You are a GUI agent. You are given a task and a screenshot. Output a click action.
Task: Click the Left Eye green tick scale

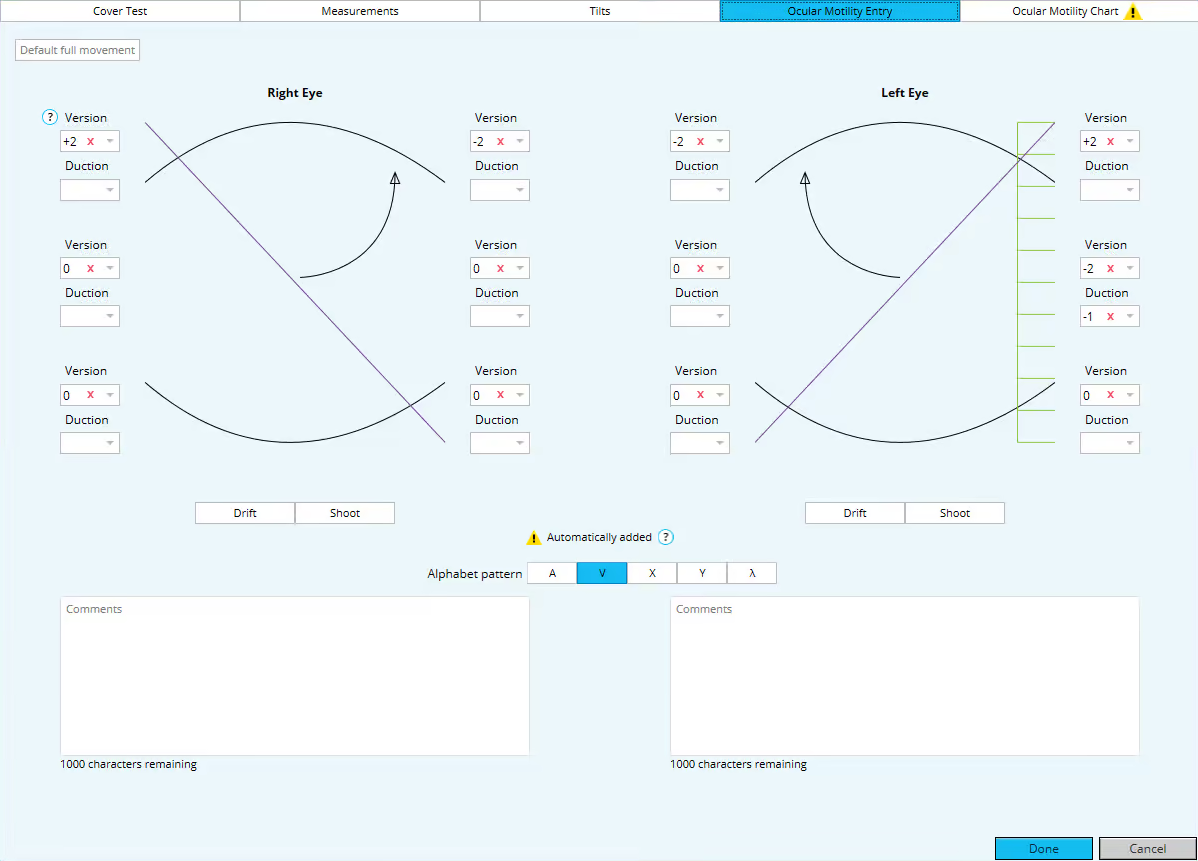coord(1035,282)
